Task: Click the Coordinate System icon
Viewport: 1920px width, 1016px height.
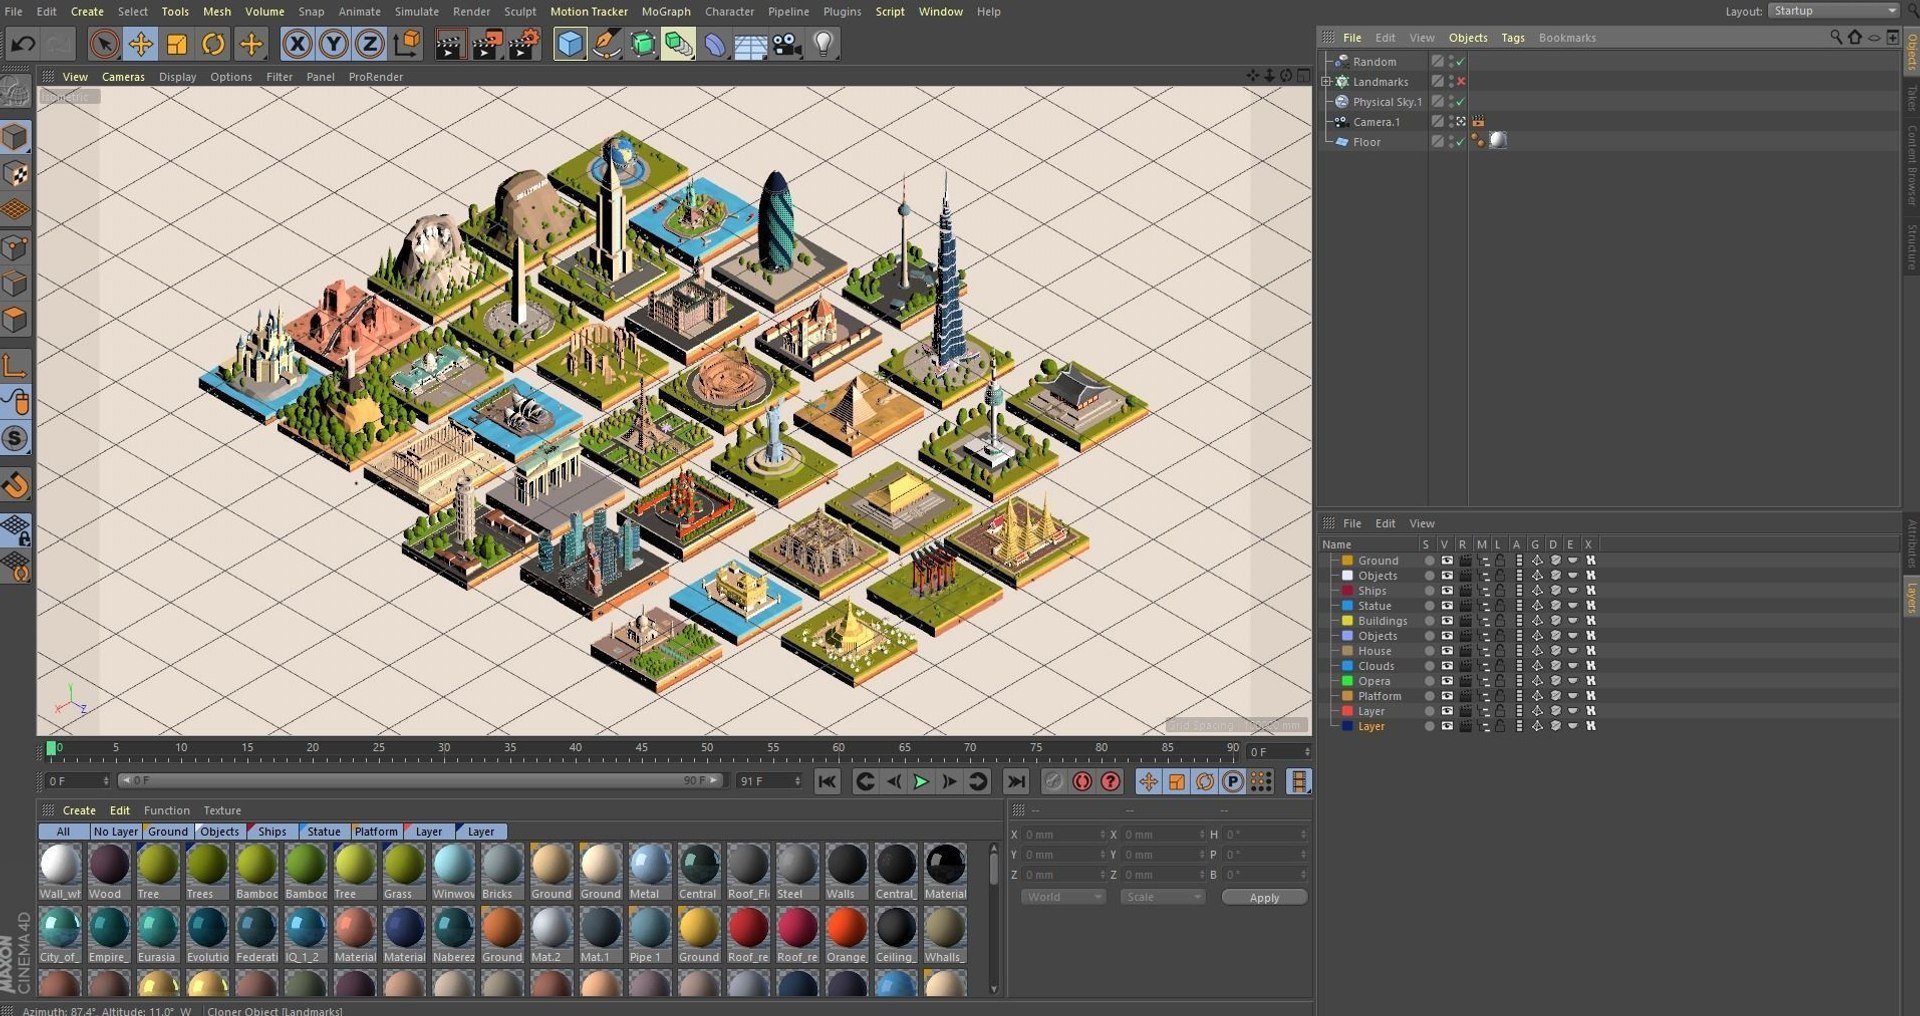Action: 407,44
